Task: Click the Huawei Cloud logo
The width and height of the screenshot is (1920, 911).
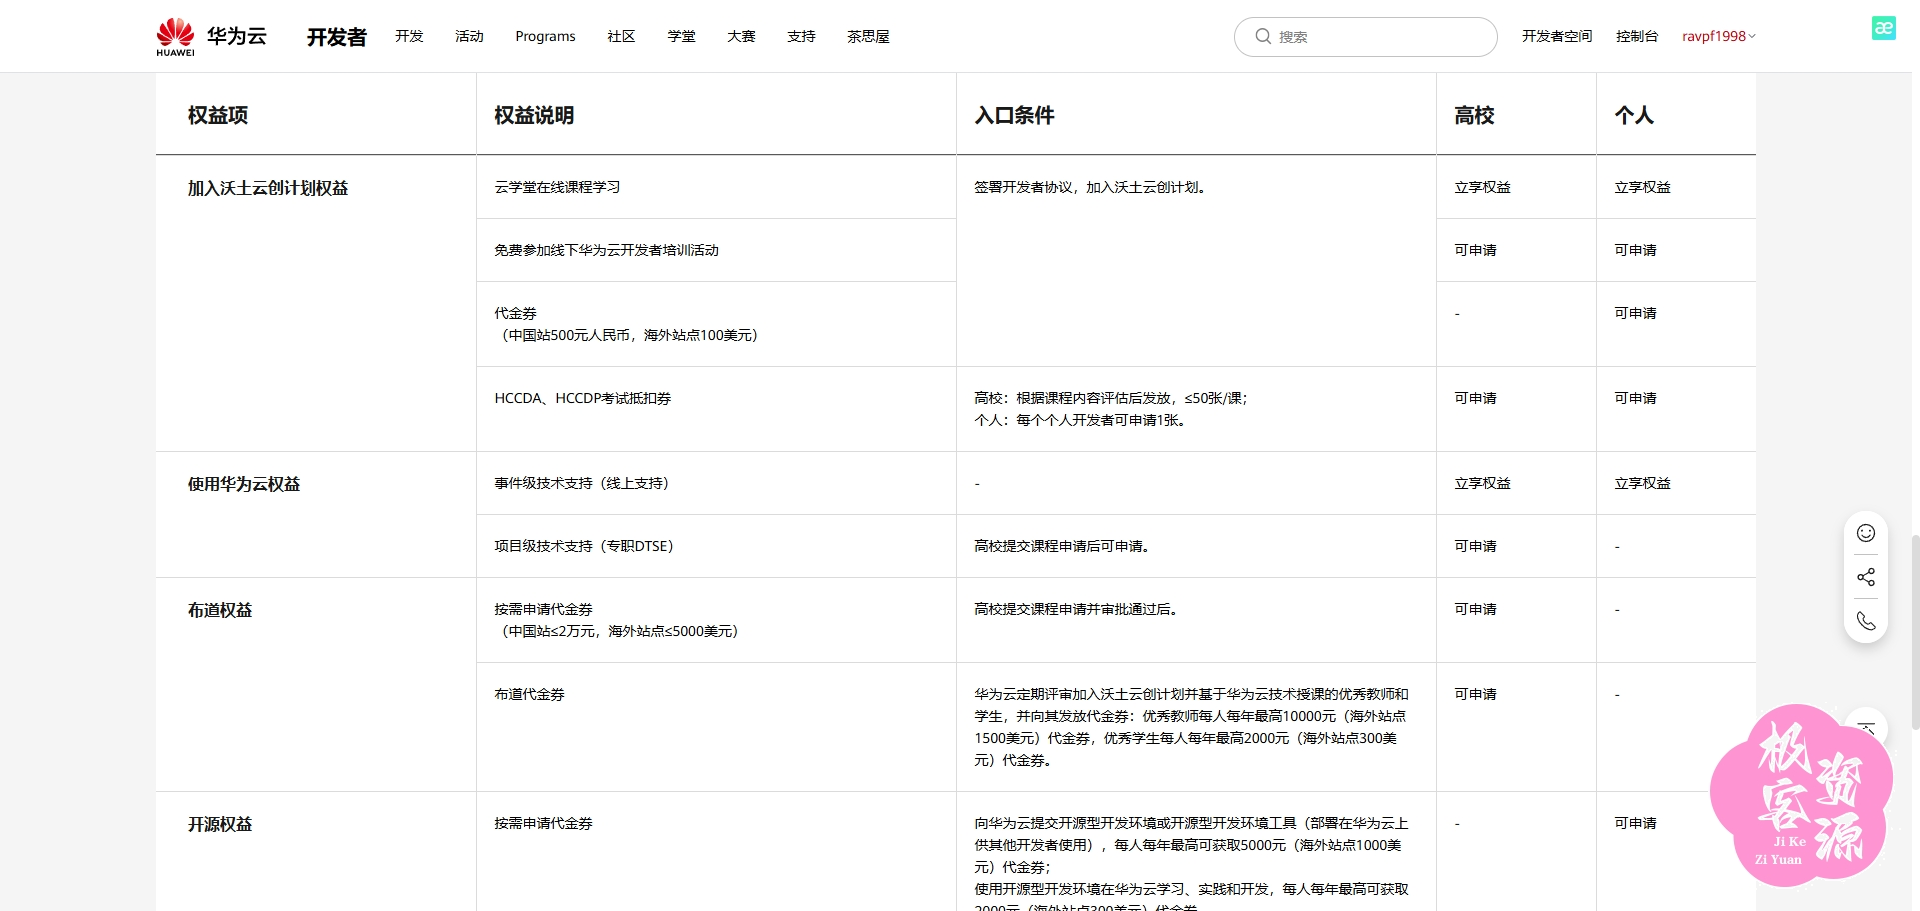Action: click(x=211, y=37)
